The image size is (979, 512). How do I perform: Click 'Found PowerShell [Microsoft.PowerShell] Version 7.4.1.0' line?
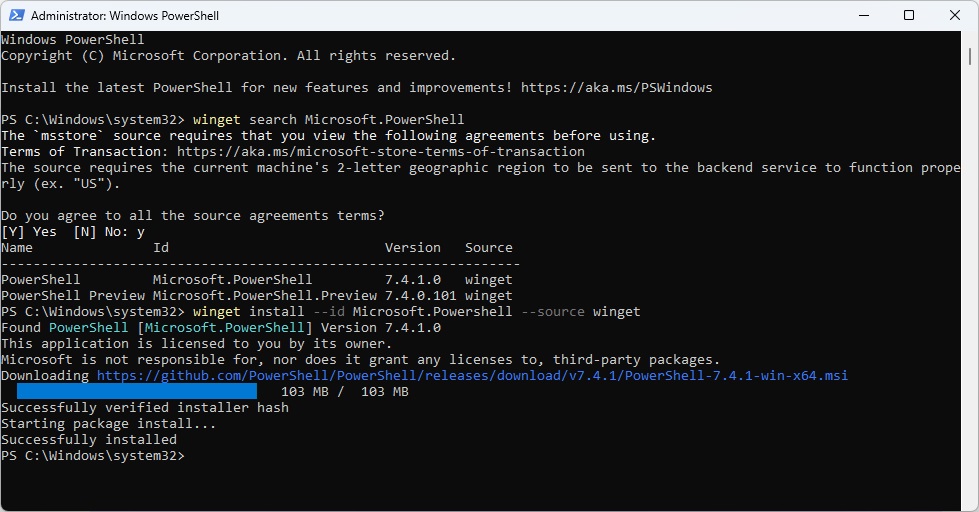[221, 327]
